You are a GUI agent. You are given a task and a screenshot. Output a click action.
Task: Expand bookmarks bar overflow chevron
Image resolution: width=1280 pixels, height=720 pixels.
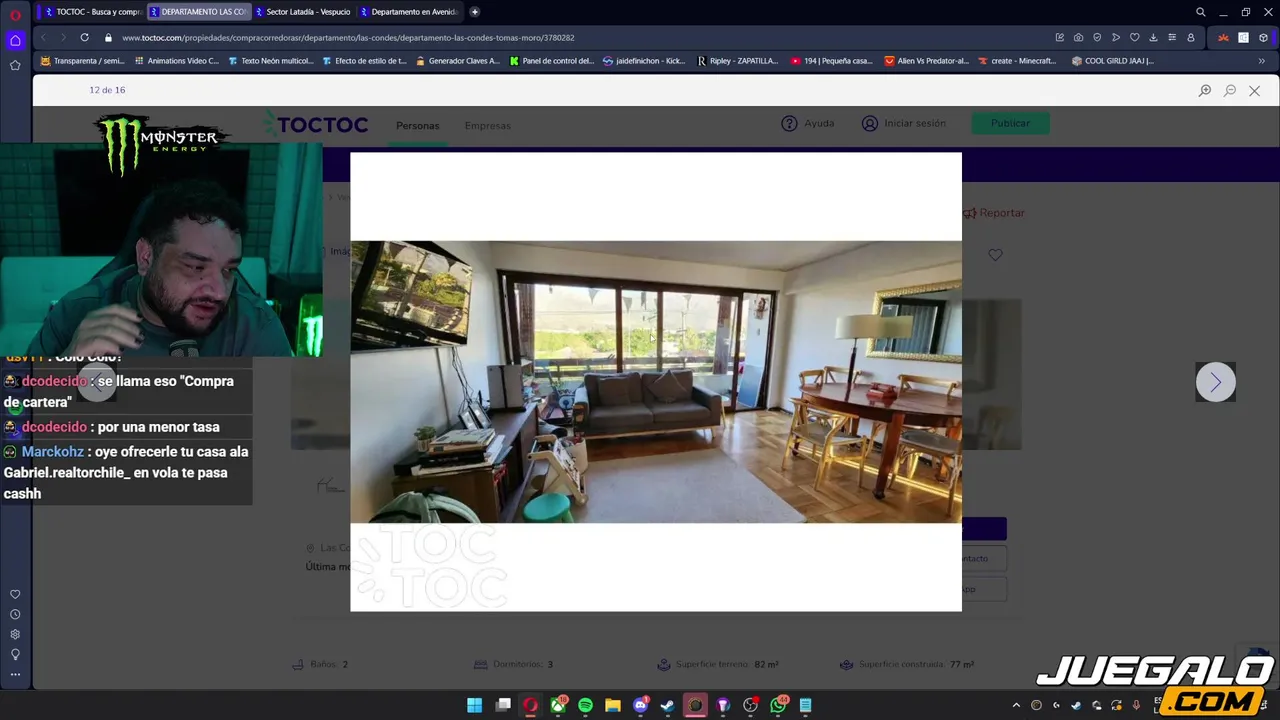tap(1261, 61)
